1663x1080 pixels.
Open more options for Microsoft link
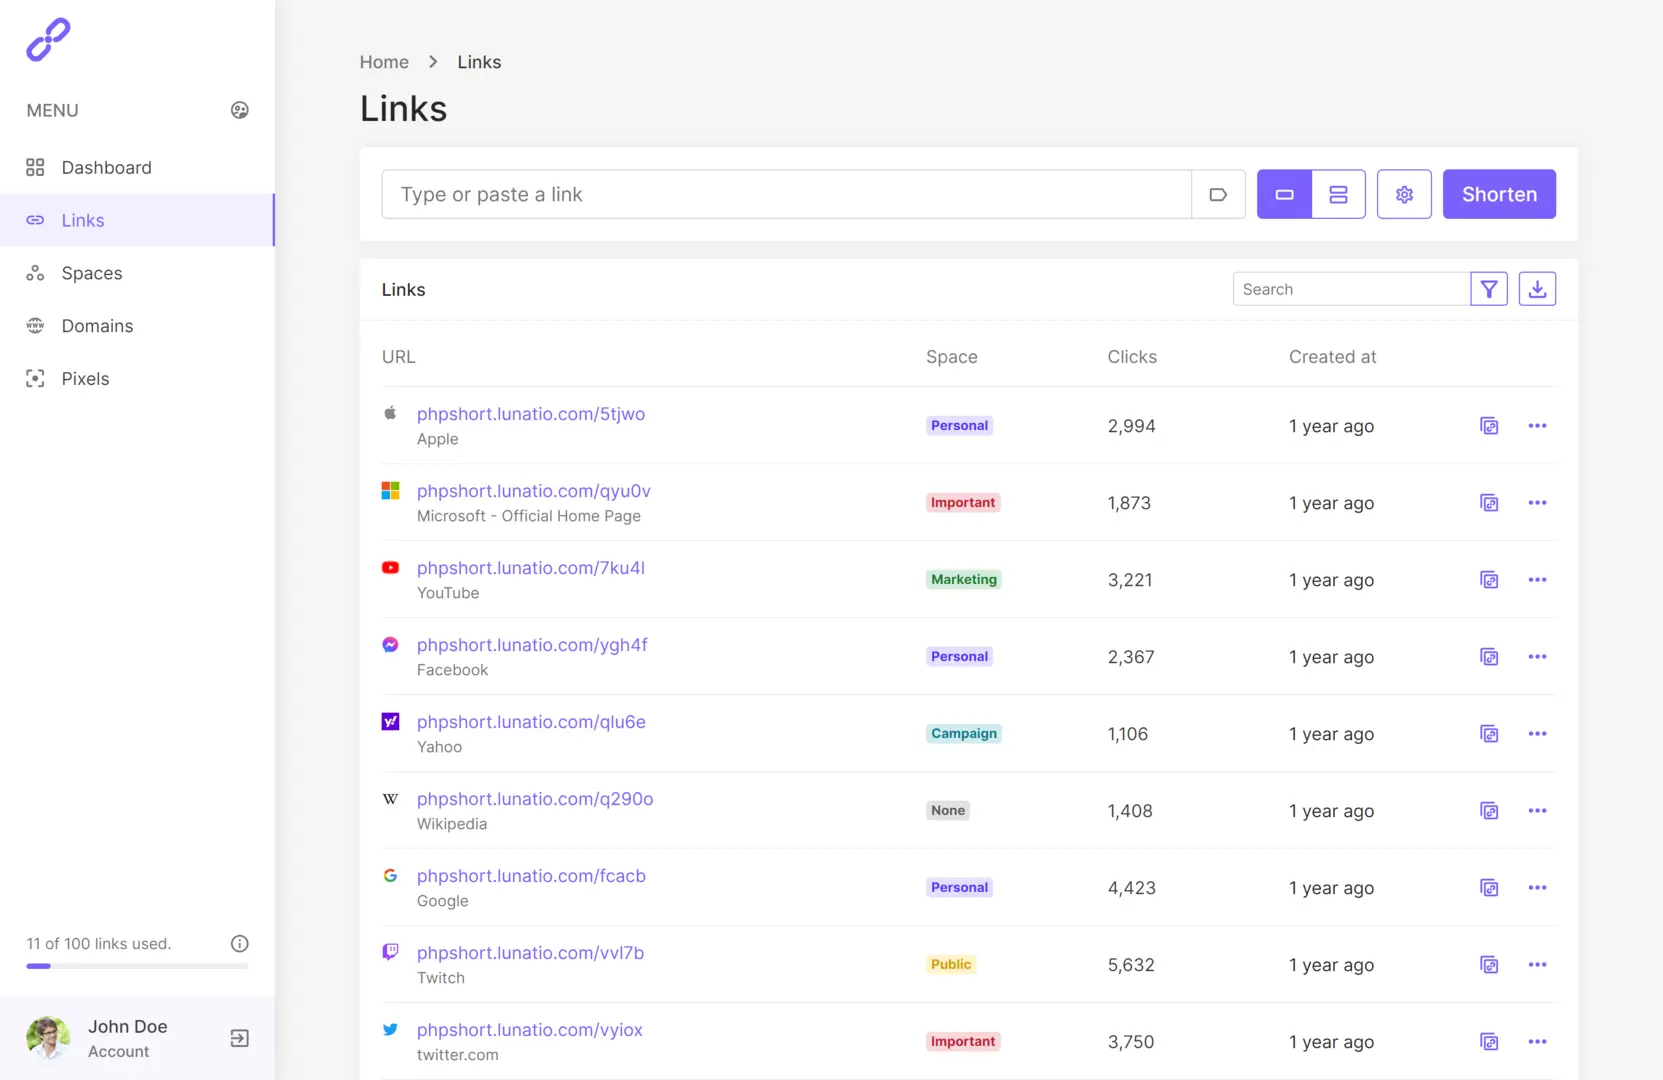[x=1537, y=503]
